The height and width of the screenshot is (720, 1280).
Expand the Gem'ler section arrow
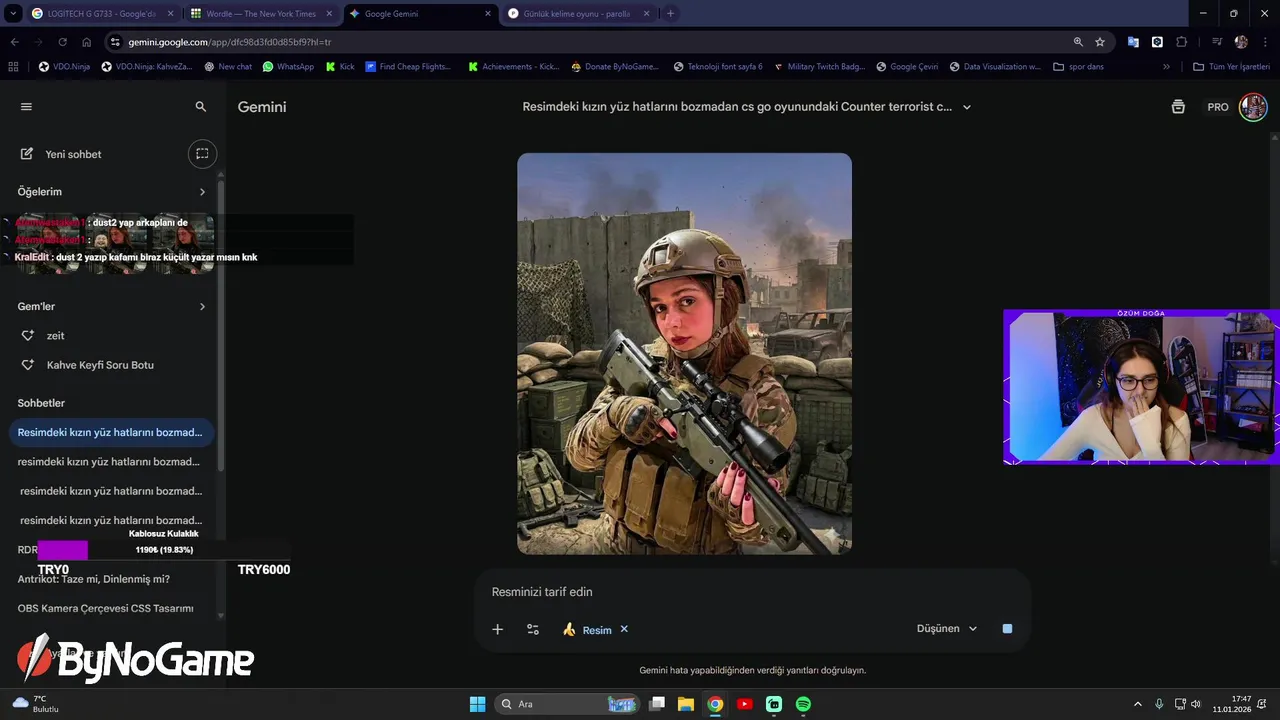[202, 307]
